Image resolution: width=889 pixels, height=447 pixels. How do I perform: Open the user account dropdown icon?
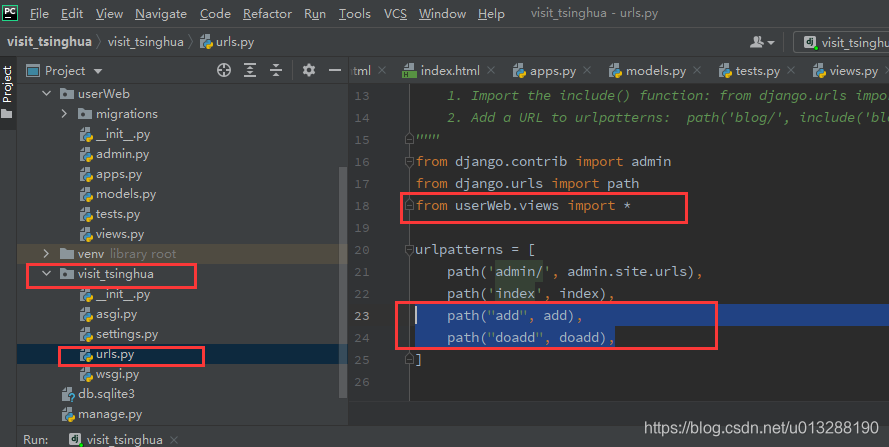coord(762,42)
